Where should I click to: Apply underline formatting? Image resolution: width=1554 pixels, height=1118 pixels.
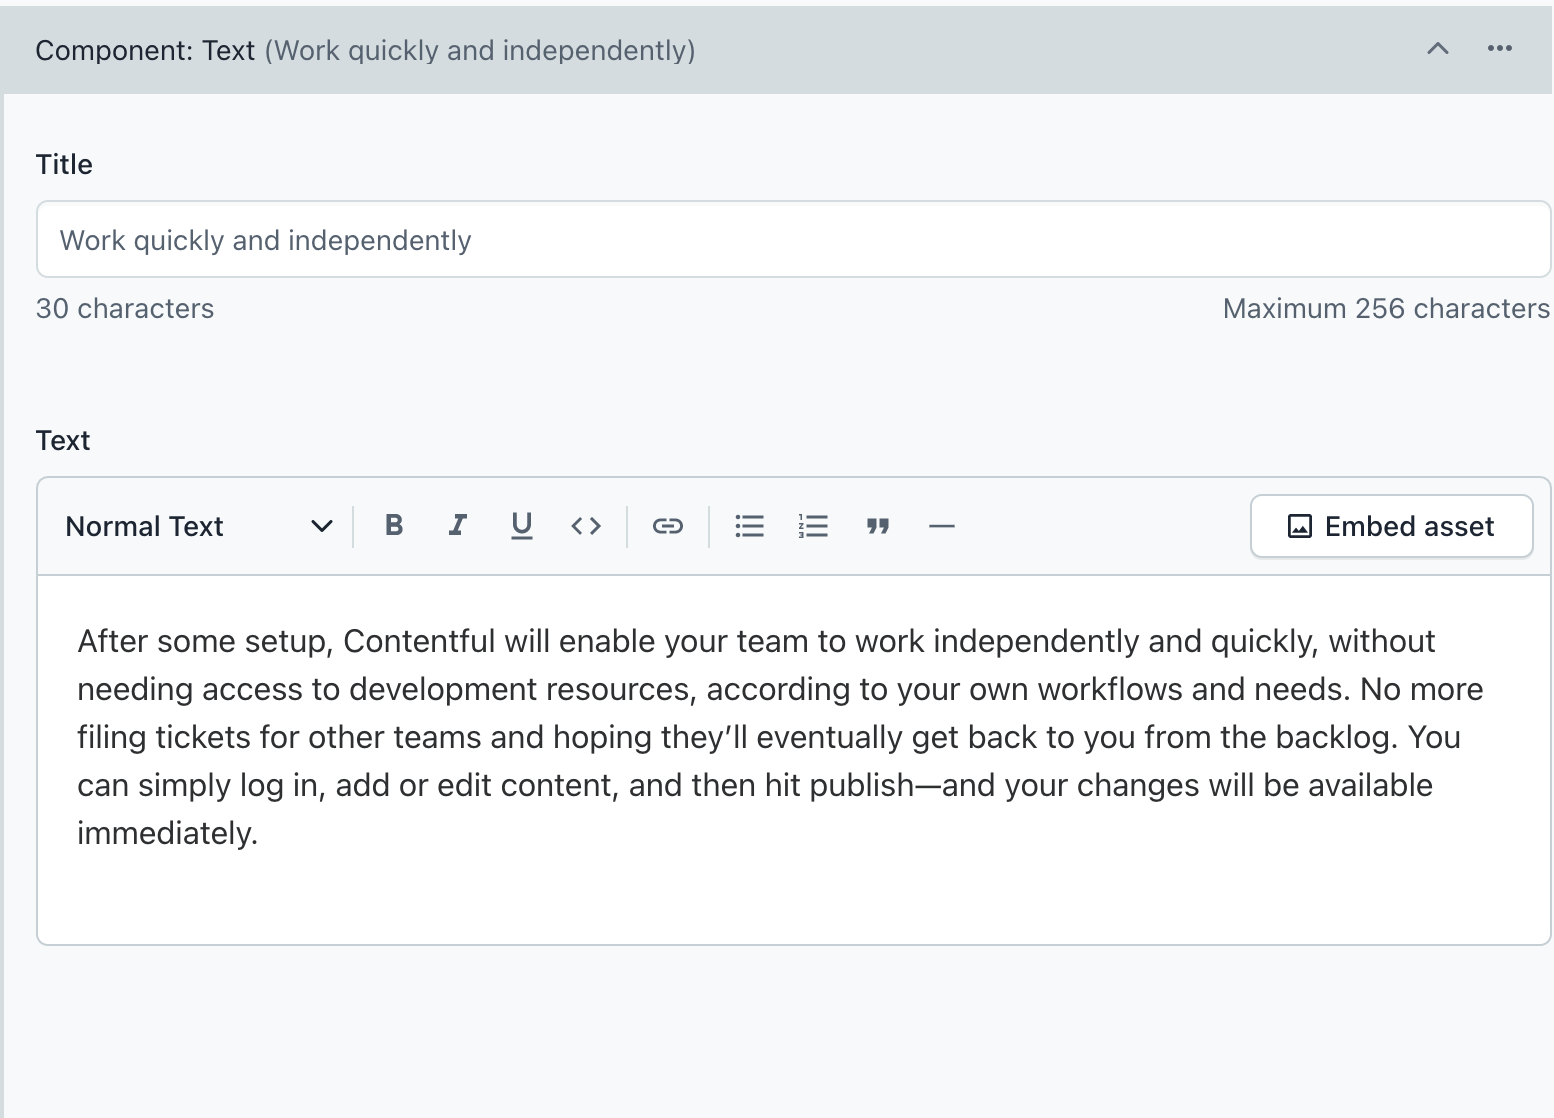[521, 525]
